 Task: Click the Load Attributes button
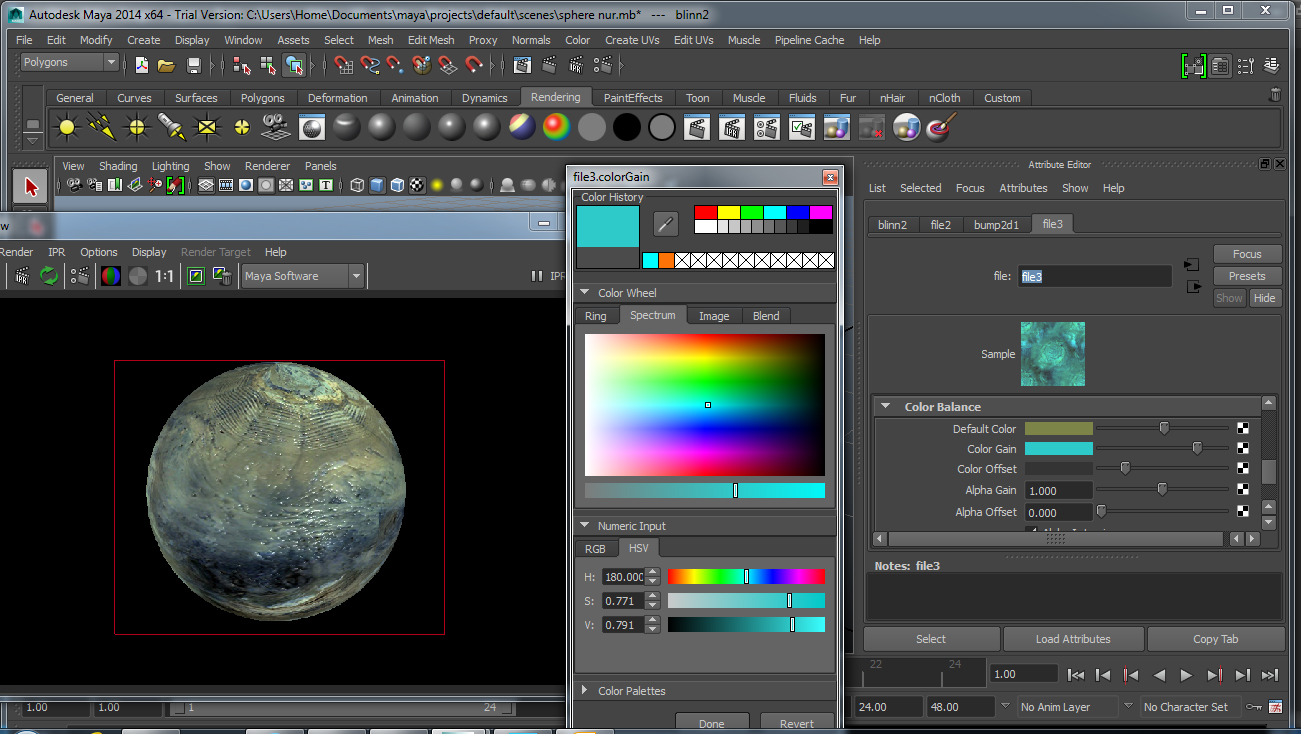(x=1073, y=639)
